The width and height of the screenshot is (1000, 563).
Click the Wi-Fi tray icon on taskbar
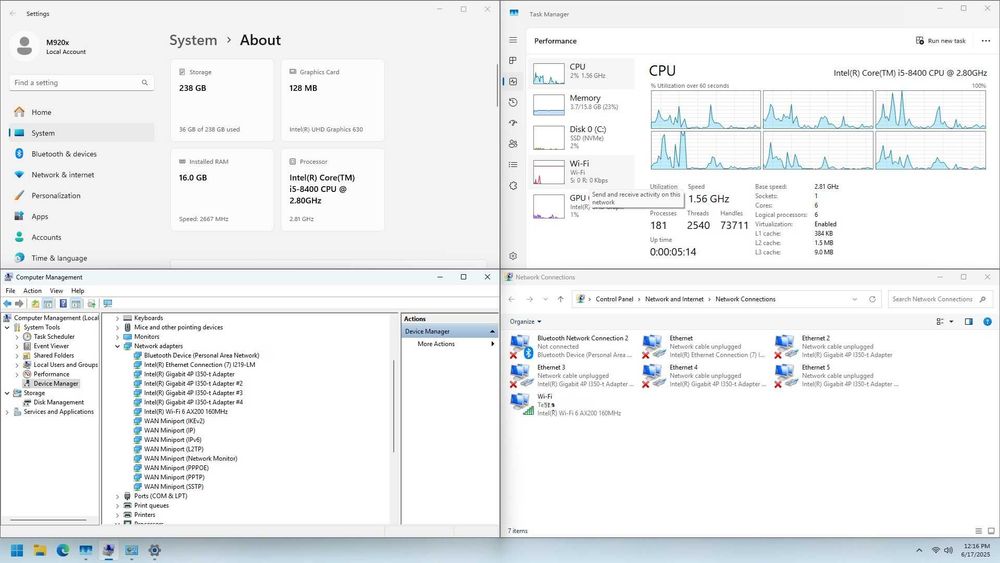[936, 550]
